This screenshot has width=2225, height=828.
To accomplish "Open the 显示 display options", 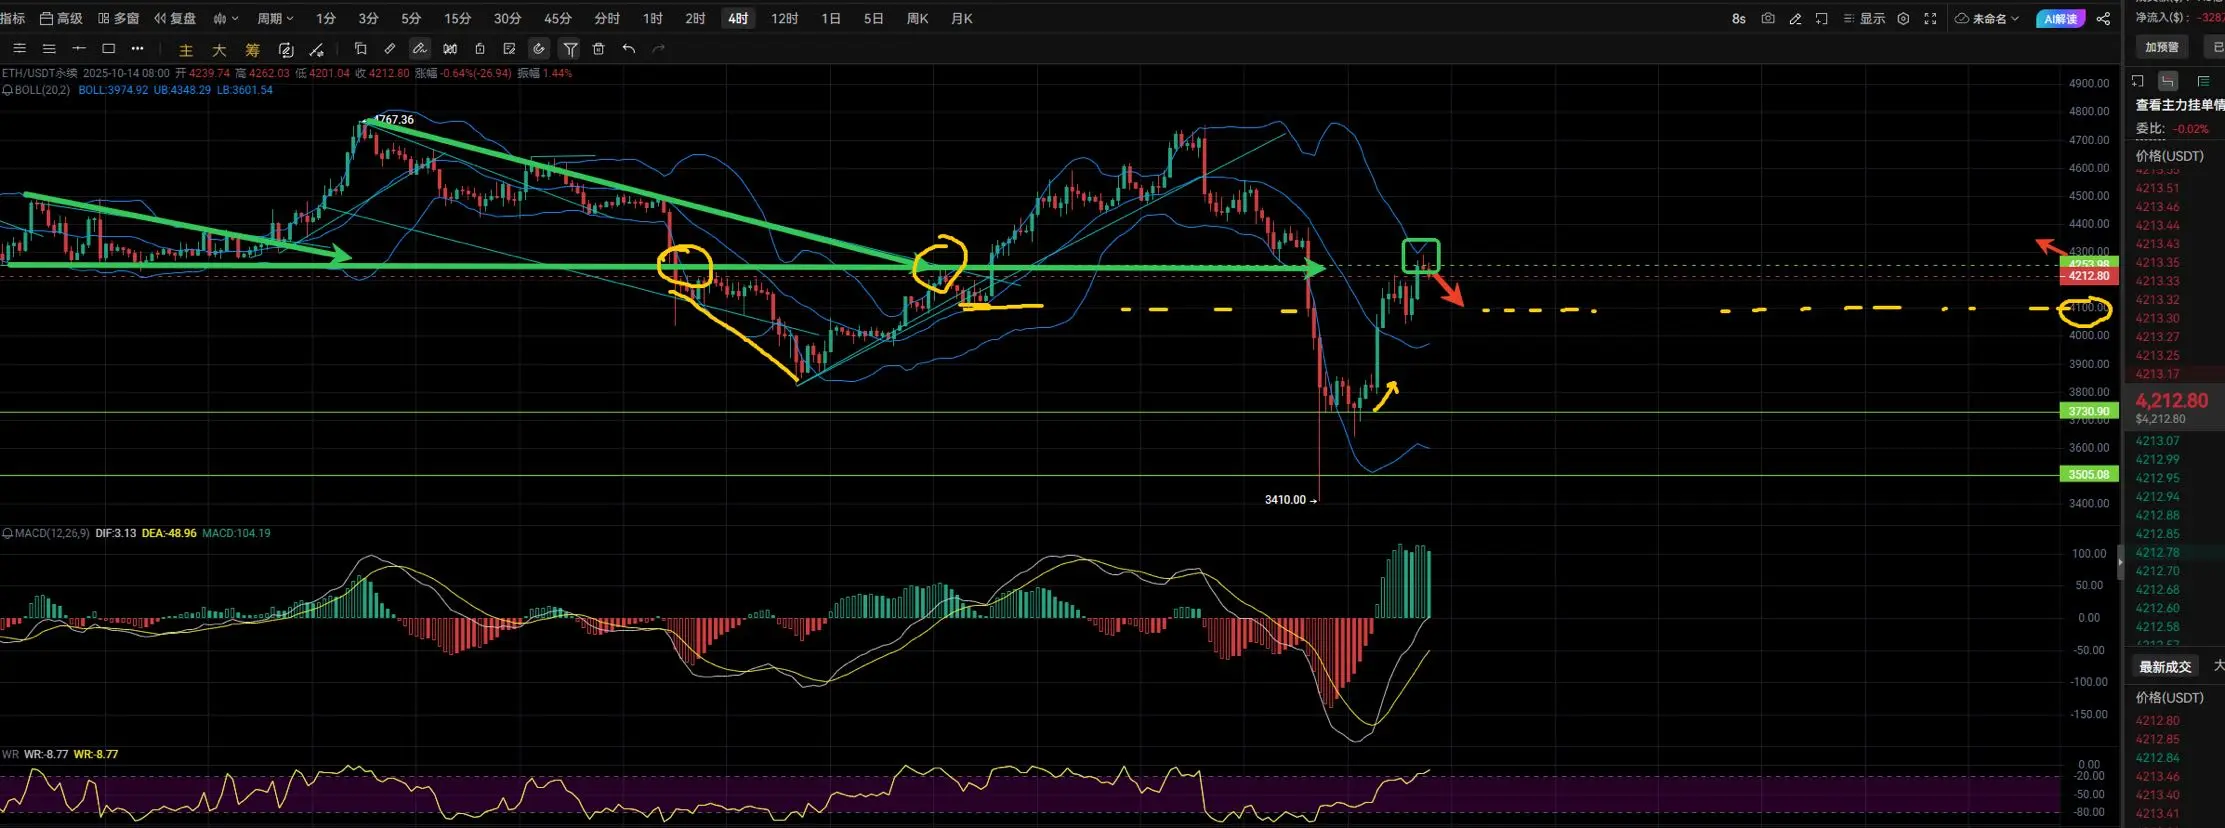I will pyautogui.click(x=1864, y=18).
